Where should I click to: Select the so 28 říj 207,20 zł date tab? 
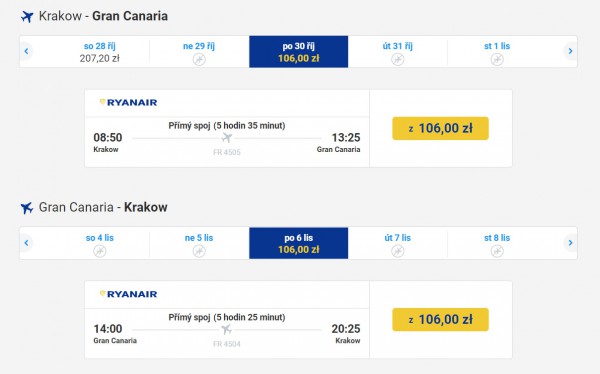coord(99,52)
